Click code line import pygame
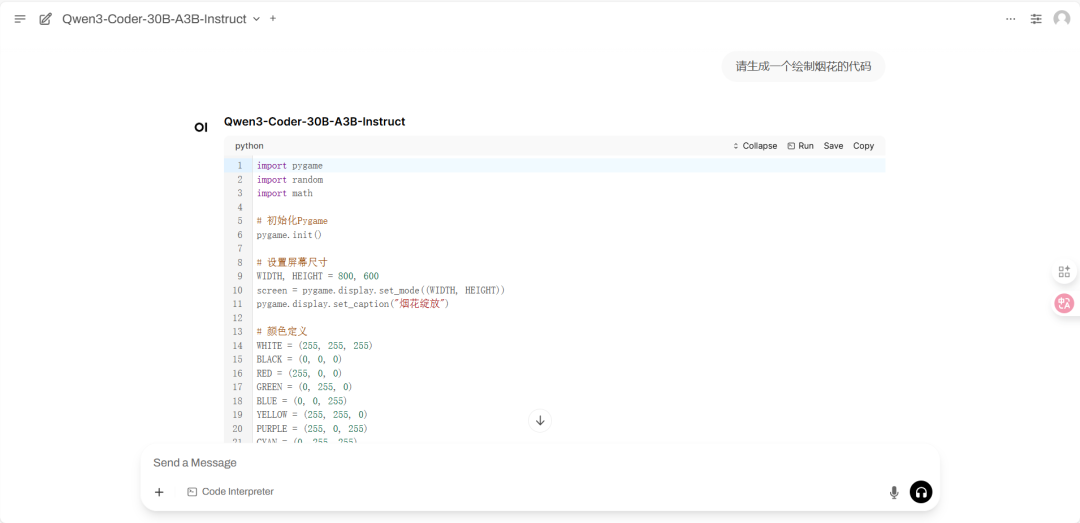Image resolution: width=1080 pixels, height=523 pixels. 290,166
